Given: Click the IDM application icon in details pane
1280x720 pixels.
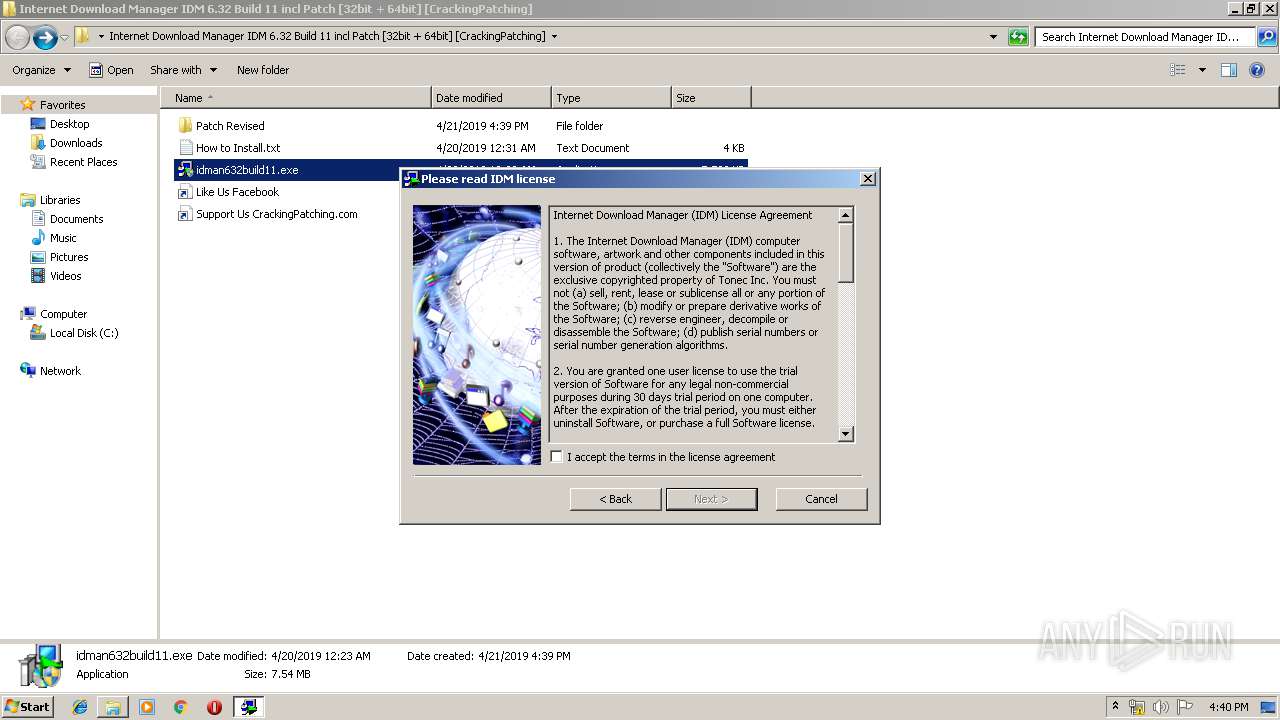Looking at the screenshot, I should 40,666.
